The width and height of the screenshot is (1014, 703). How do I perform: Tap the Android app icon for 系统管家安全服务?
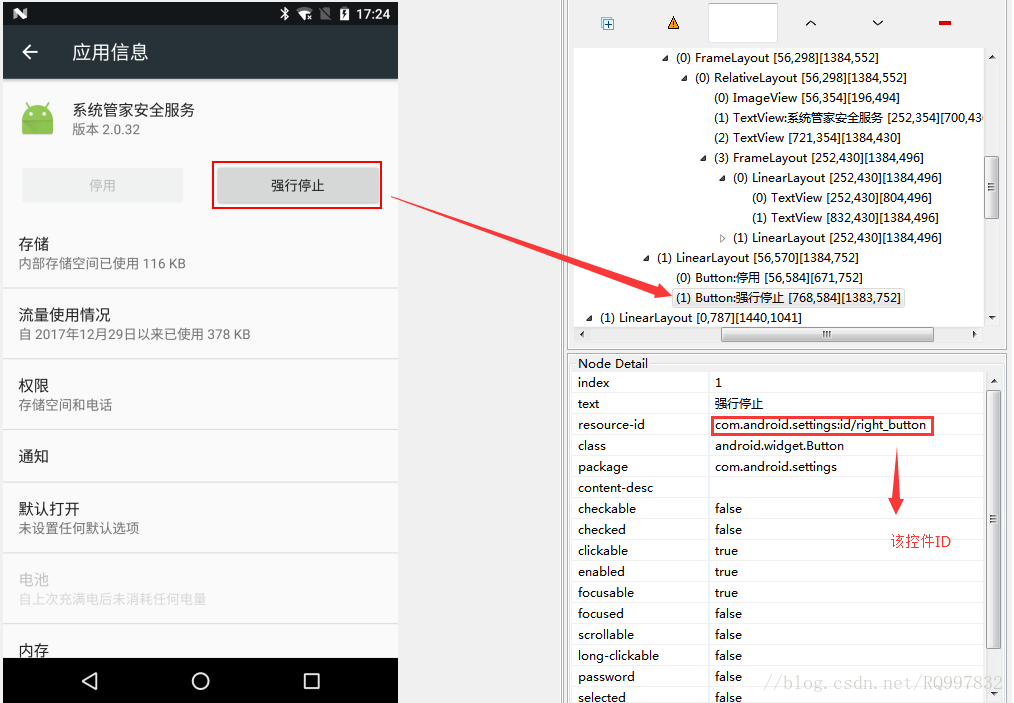point(38,118)
